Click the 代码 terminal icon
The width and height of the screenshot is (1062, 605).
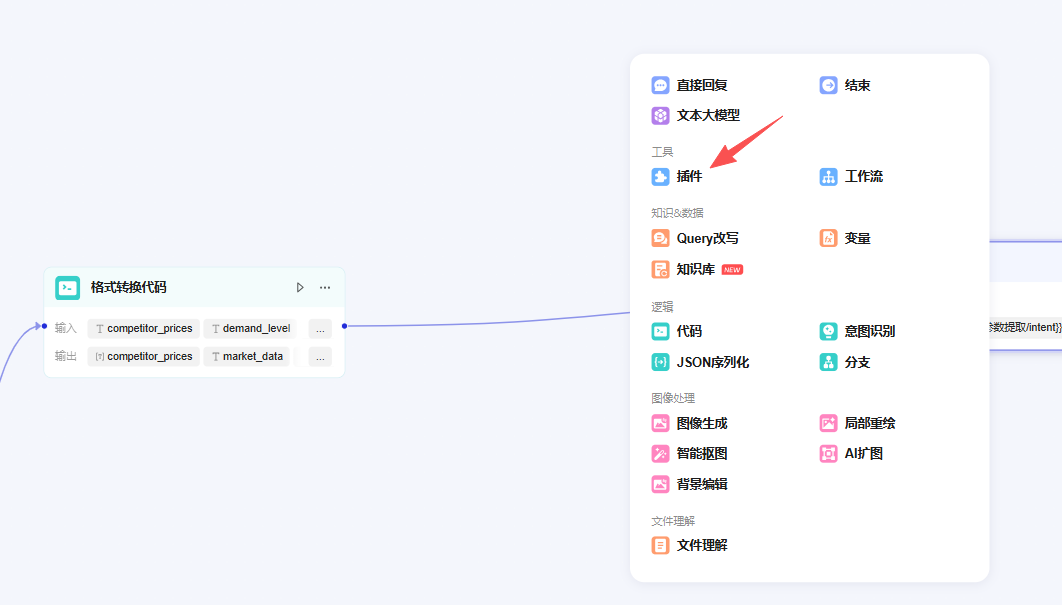click(660, 331)
